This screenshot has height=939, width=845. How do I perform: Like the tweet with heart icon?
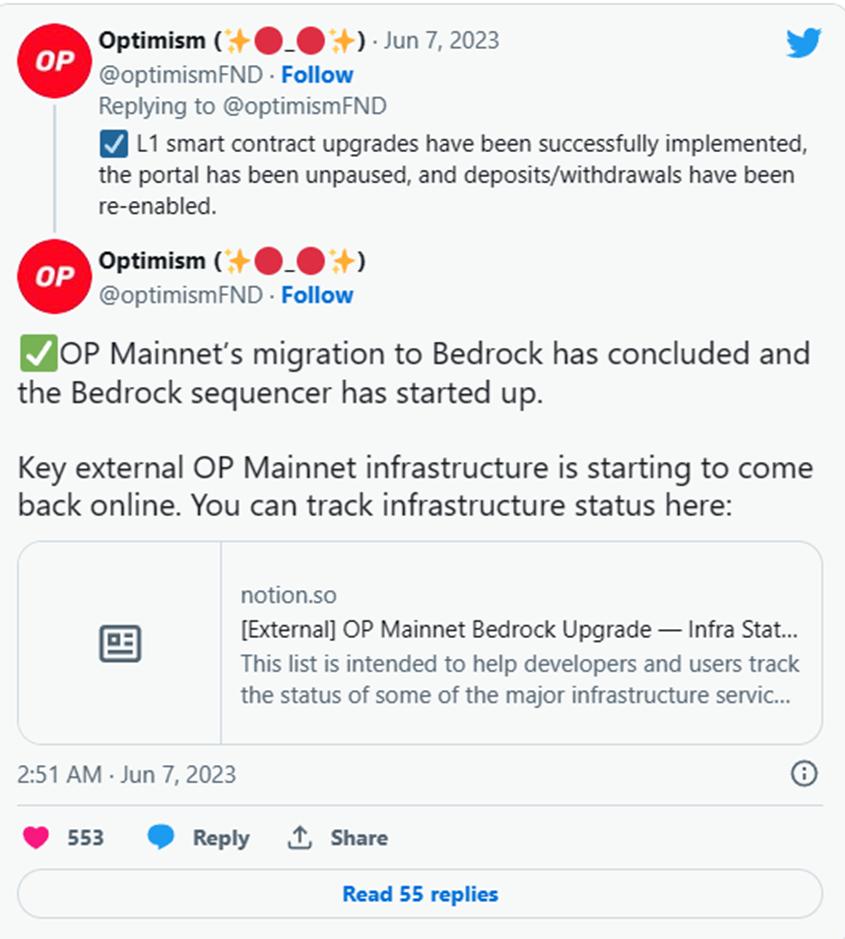point(36,837)
